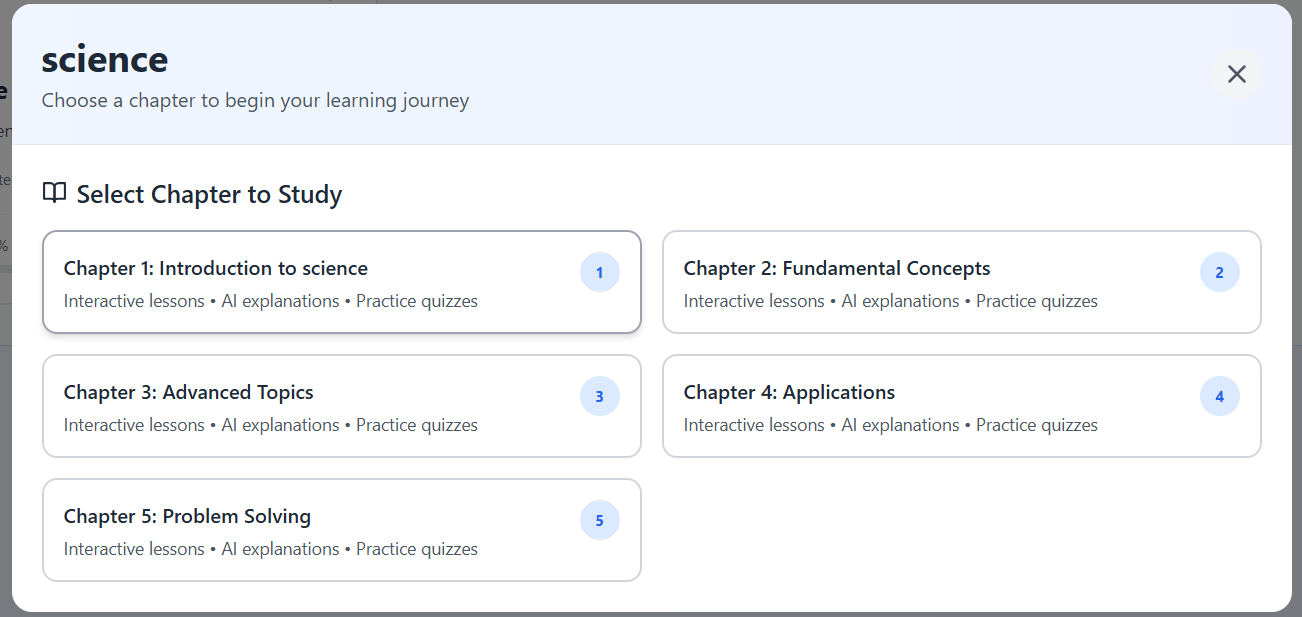Select the number 3 circular badge
The image size is (1302, 617).
[x=600, y=396]
